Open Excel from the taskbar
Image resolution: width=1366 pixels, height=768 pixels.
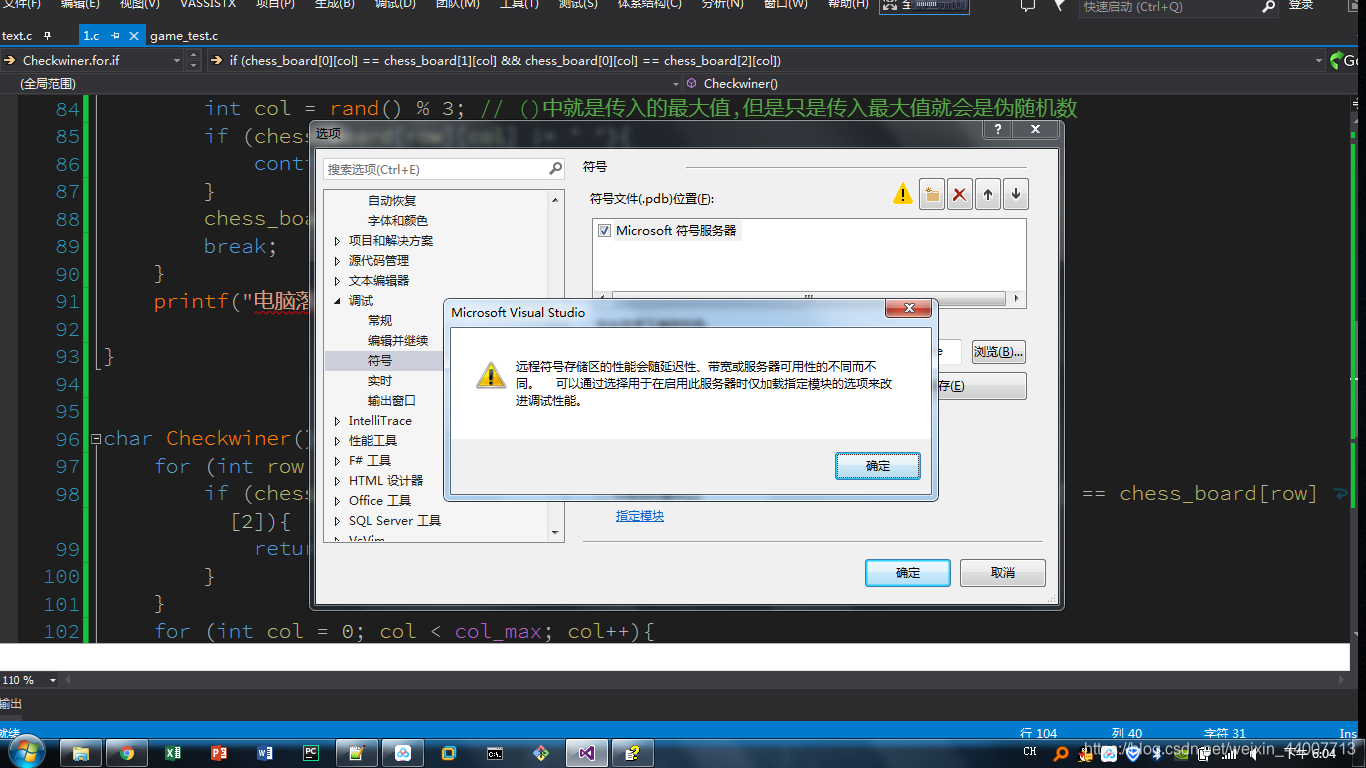[173, 753]
